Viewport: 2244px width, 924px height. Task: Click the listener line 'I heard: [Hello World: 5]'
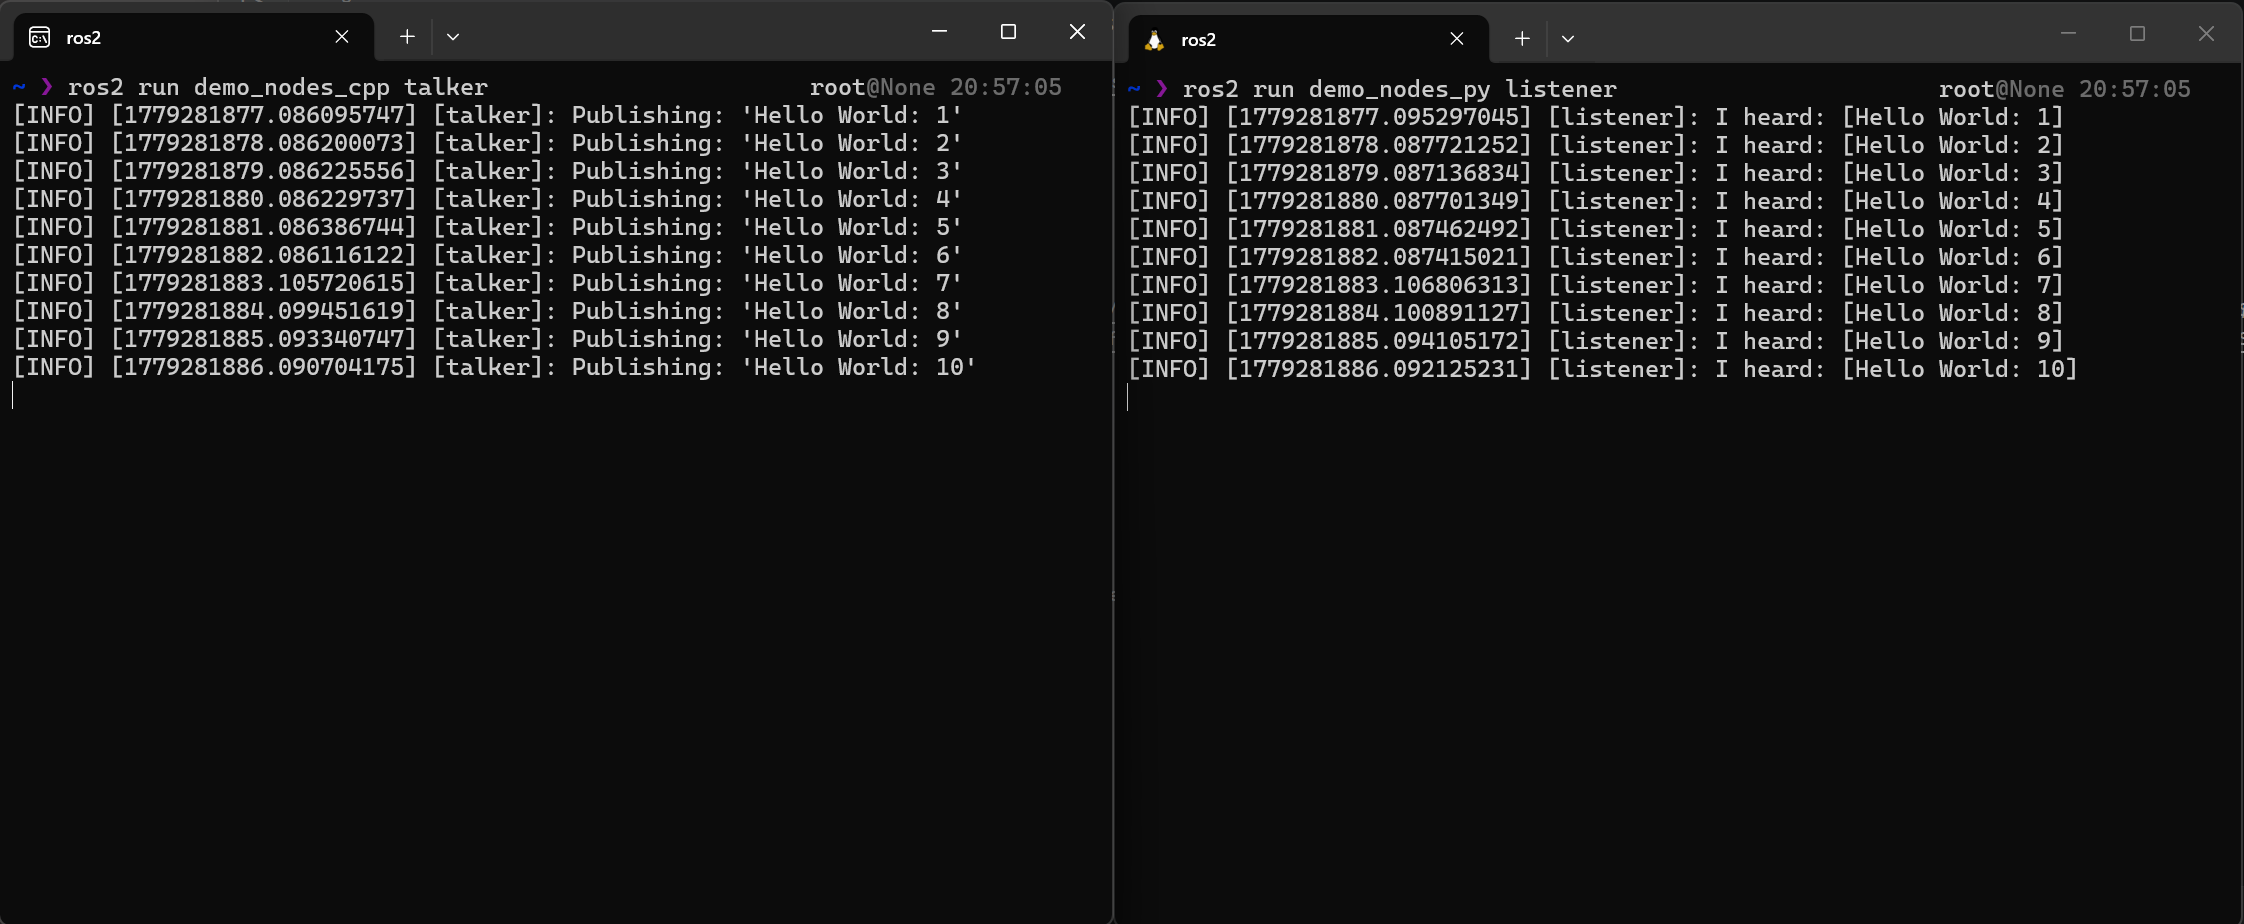pyautogui.click(x=1596, y=230)
